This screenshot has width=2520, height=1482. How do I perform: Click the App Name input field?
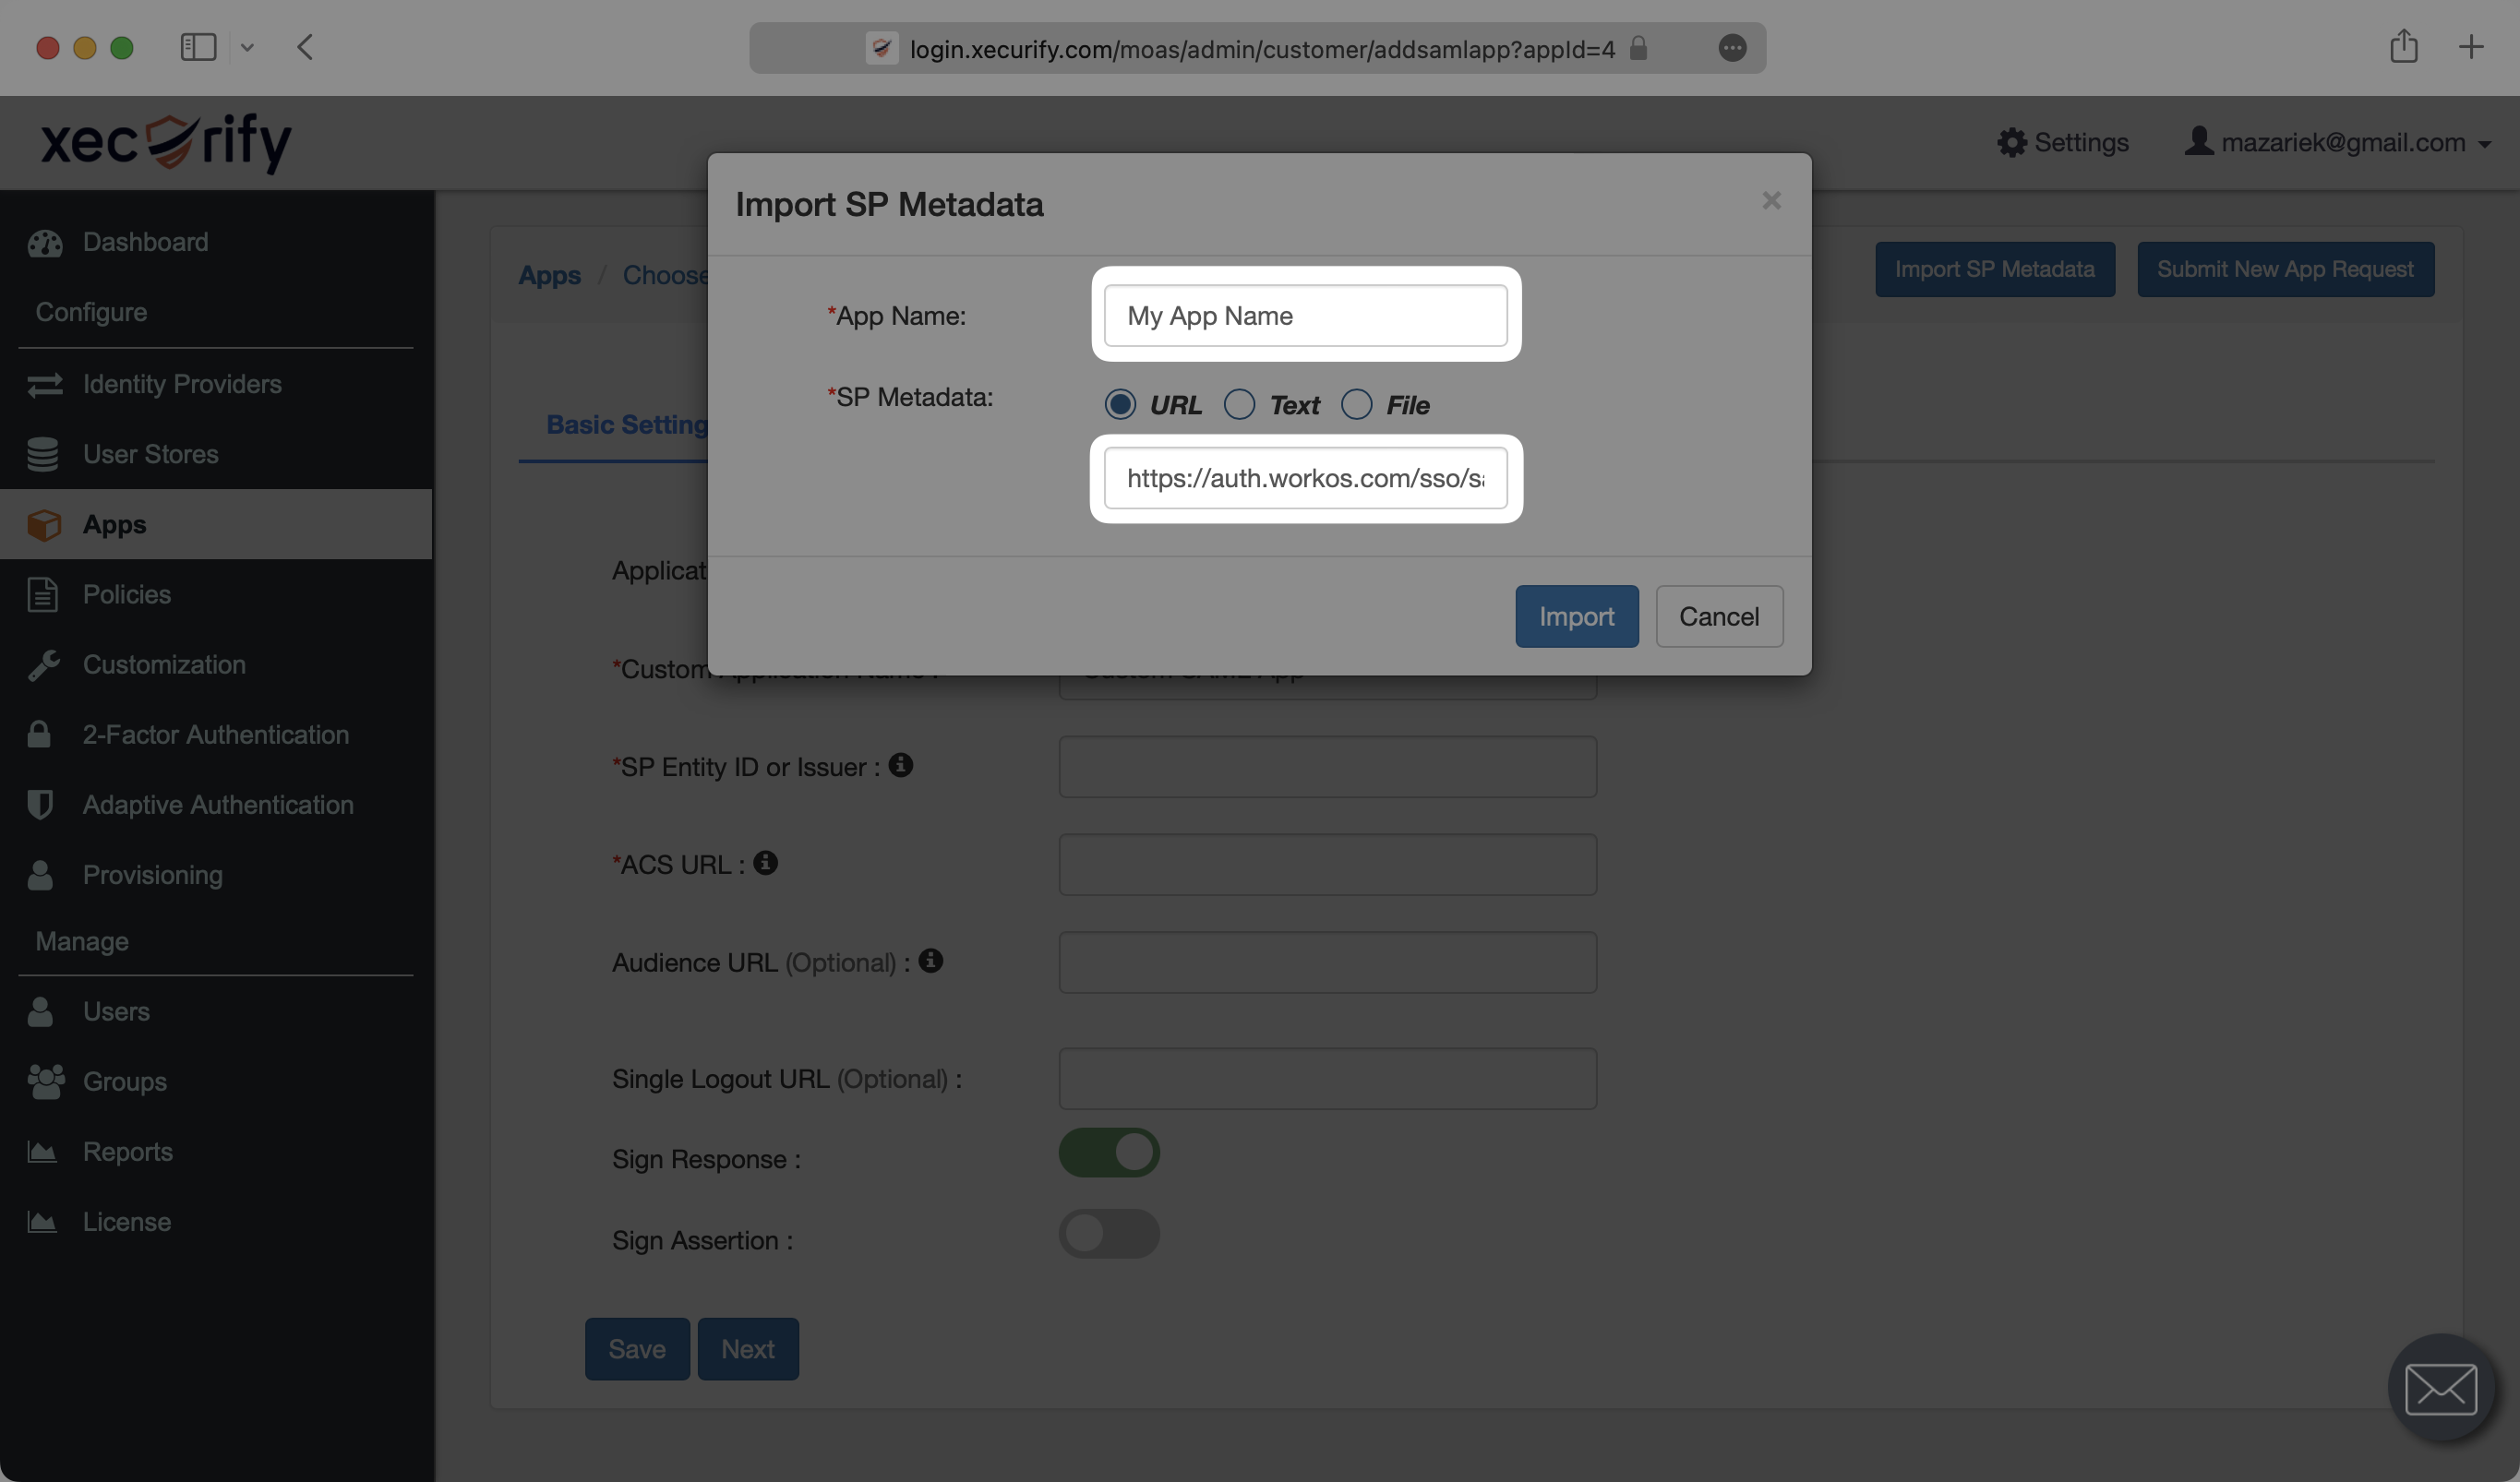pyautogui.click(x=1304, y=314)
